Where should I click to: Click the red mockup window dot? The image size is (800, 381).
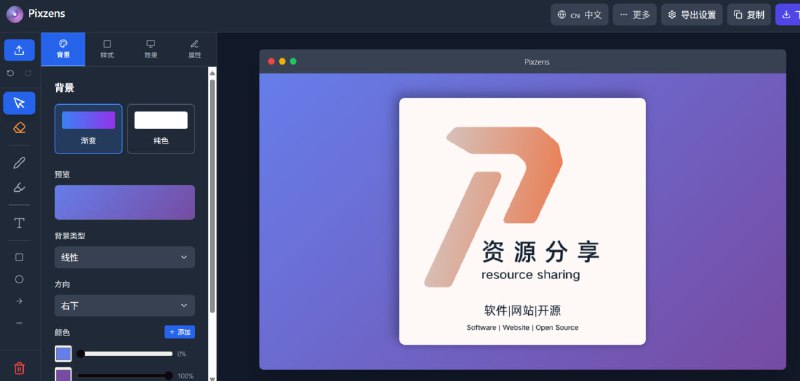point(271,62)
